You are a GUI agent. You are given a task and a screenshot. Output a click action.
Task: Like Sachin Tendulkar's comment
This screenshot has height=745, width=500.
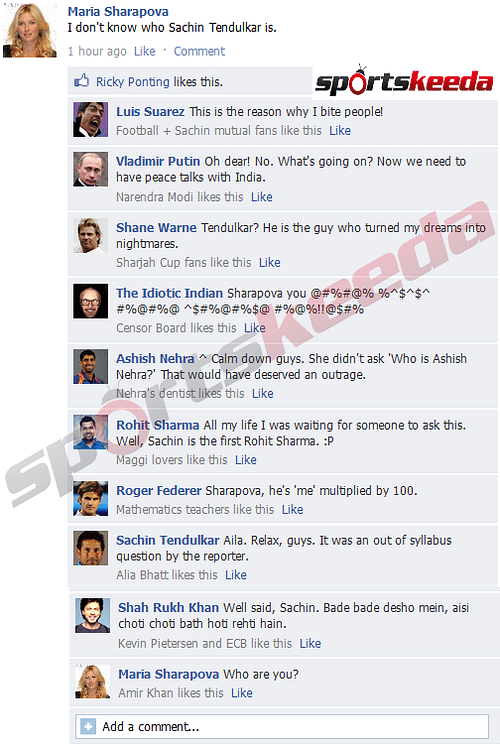[236, 575]
